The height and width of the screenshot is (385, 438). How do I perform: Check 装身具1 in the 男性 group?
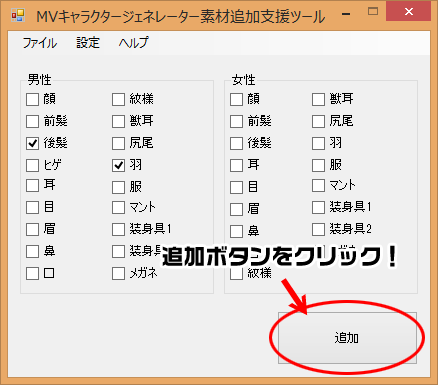coord(118,229)
